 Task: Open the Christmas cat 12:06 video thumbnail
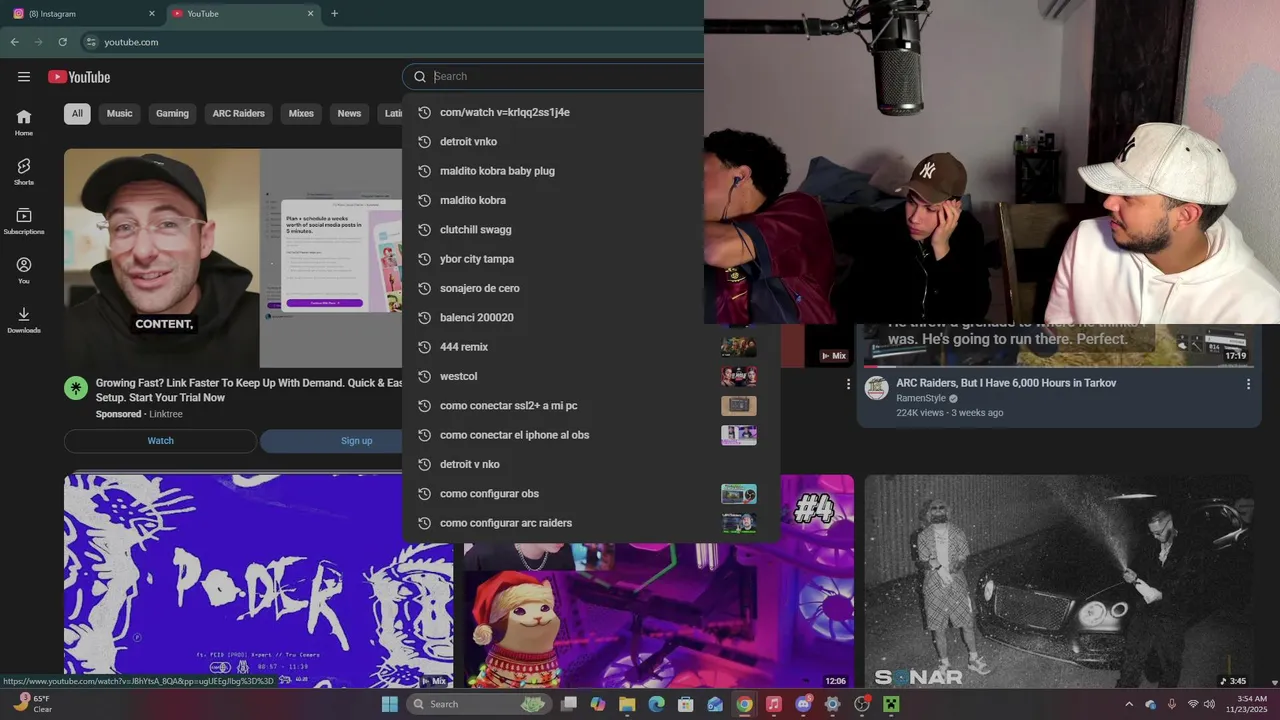pyautogui.click(x=659, y=615)
